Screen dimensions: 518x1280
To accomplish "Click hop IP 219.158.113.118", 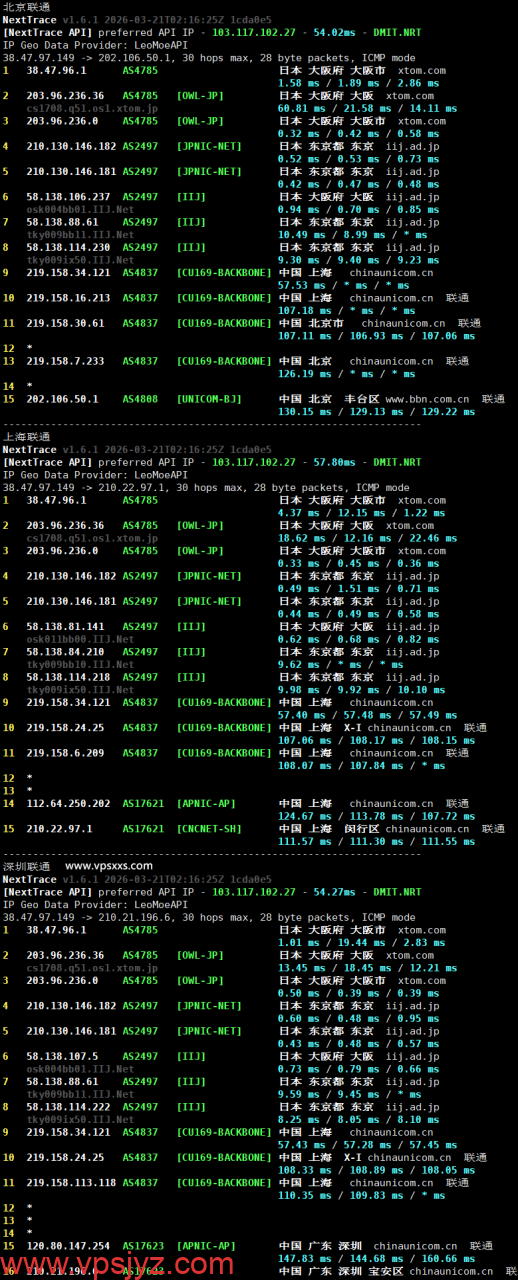I will 71,1183.
